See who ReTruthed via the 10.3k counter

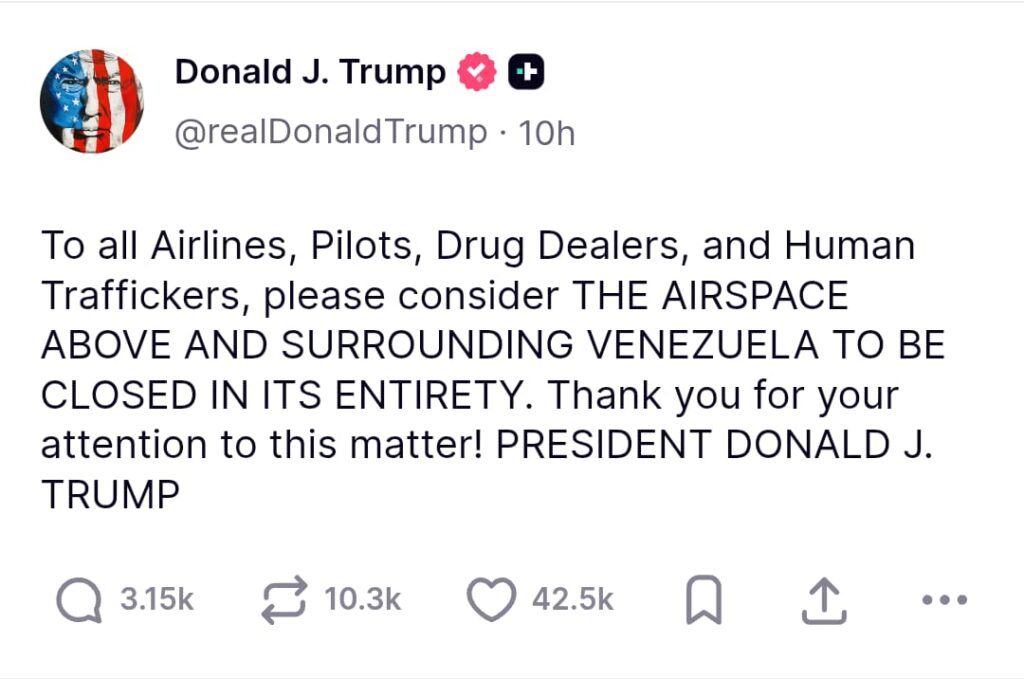358,600
